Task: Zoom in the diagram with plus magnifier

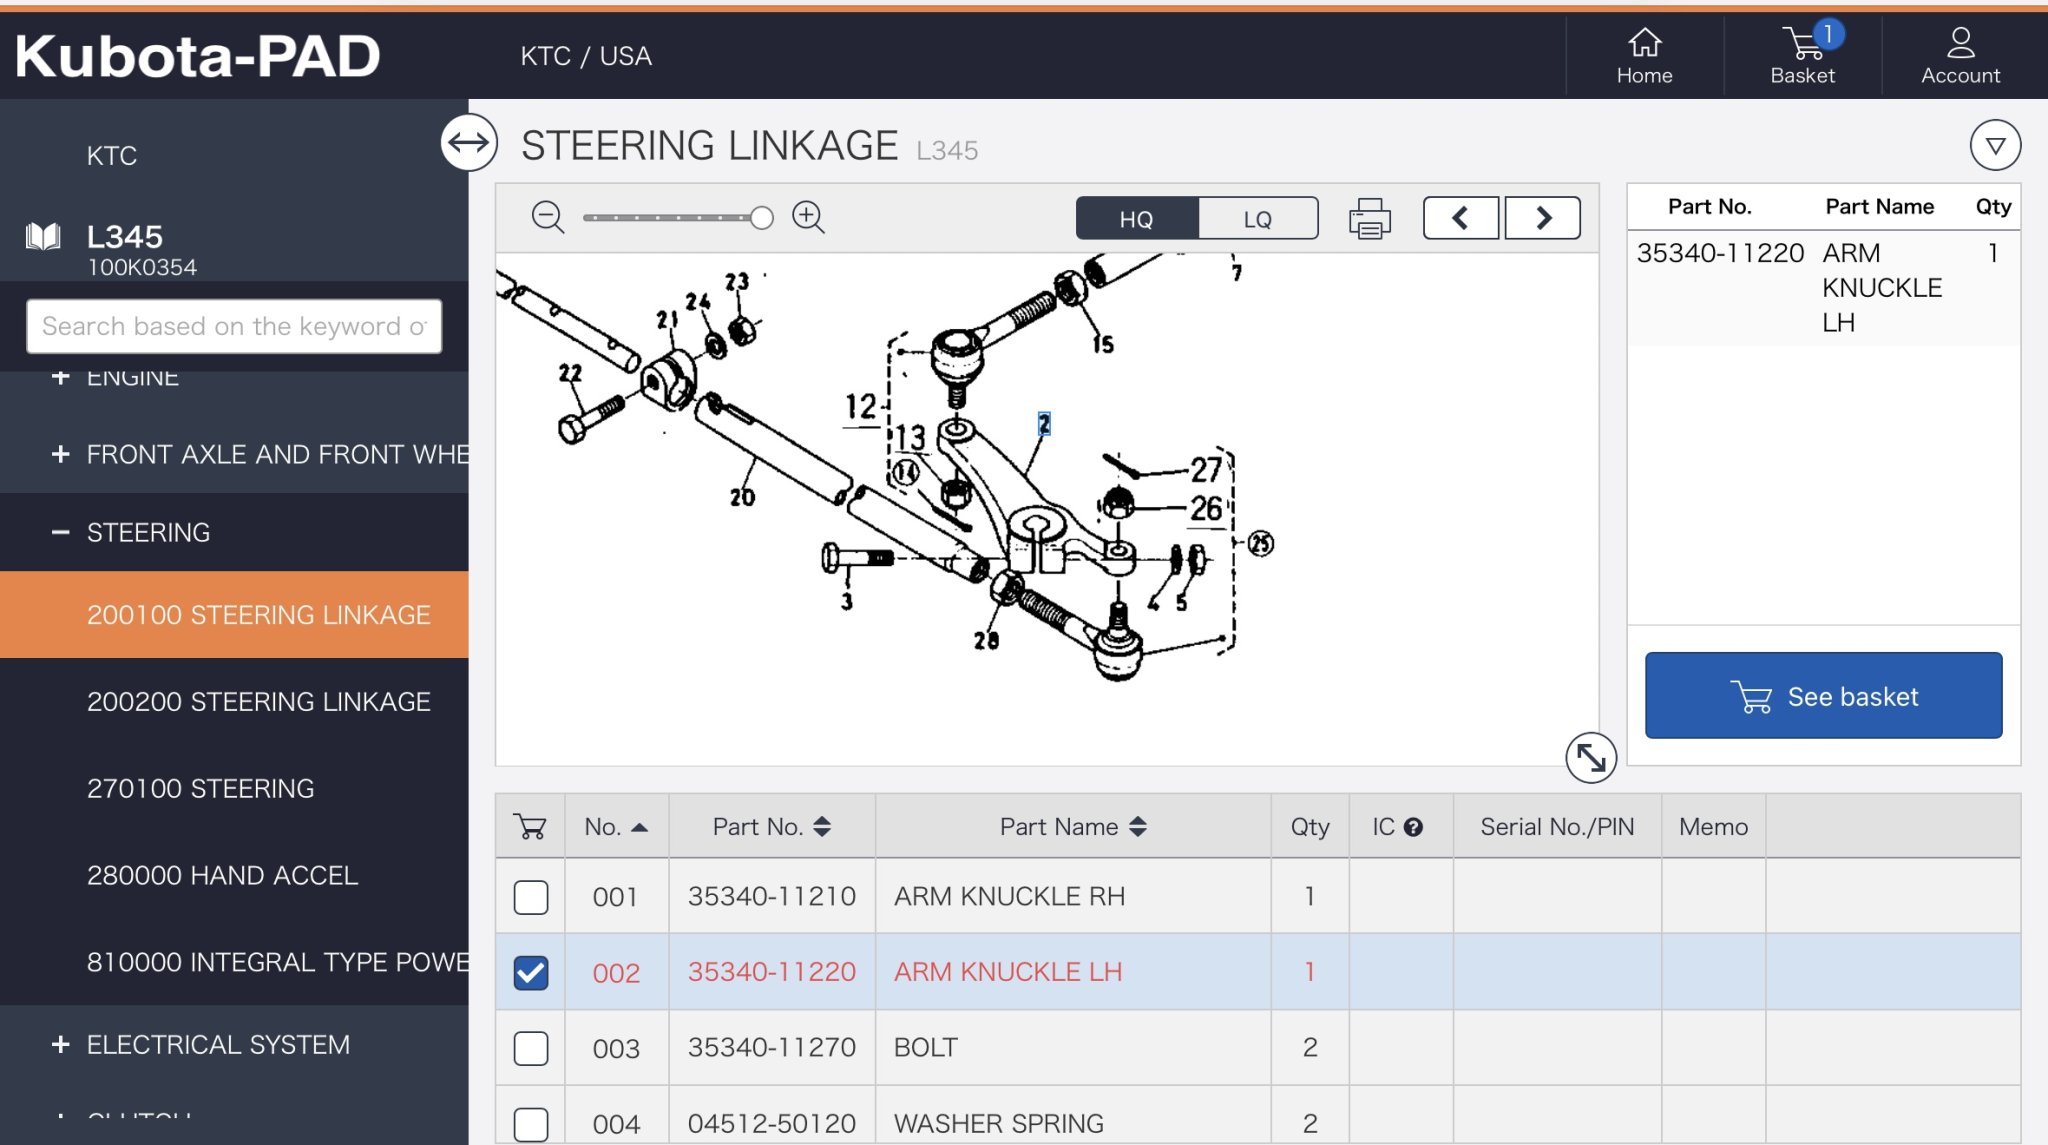Action: 808,217
